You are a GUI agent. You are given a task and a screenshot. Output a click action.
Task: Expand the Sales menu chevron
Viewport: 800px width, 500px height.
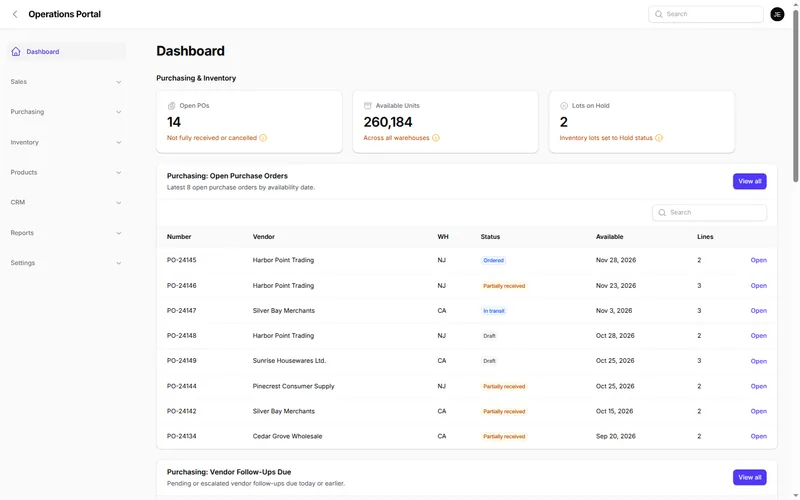point(118,82)
